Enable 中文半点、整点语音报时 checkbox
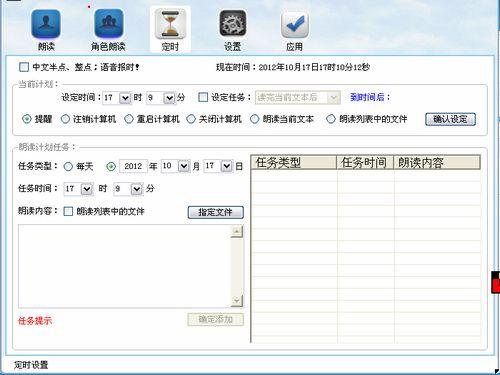The width and height of the screenshot is (500, 375). [24, 67]
